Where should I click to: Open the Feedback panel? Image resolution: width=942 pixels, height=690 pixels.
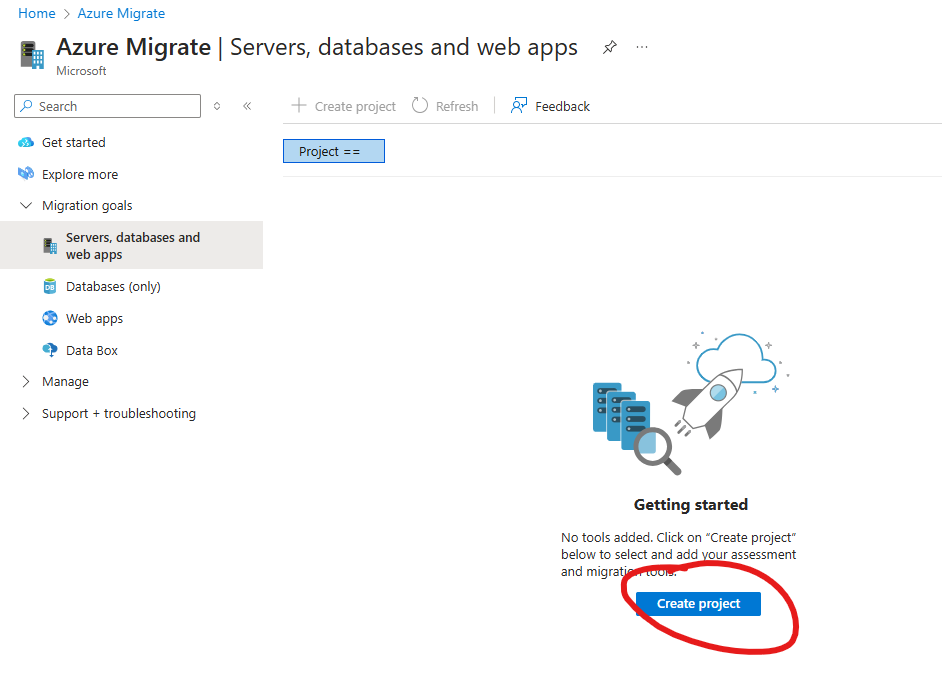pos(550,106)
